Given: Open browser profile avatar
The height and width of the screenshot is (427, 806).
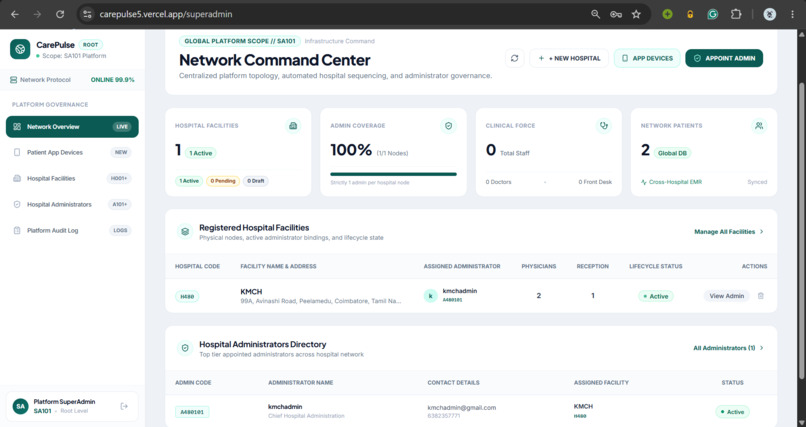Looking at the screenshot, I should point(770,14).
